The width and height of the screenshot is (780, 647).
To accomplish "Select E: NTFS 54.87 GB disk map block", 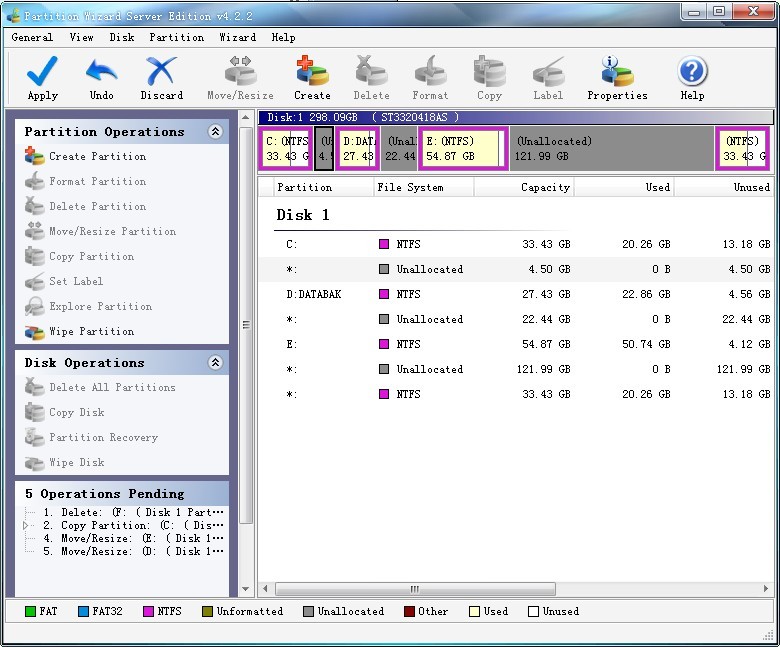I will coord(463,148).
